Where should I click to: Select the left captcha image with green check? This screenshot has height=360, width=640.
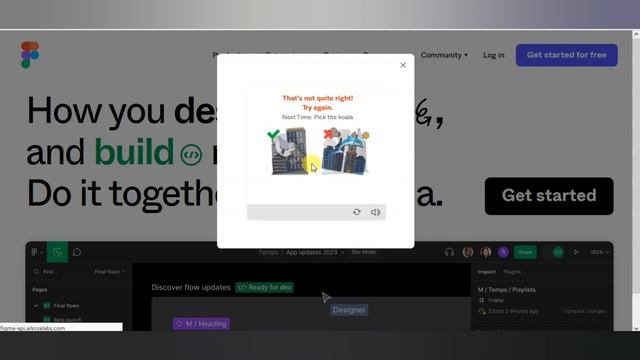point(289,151)
